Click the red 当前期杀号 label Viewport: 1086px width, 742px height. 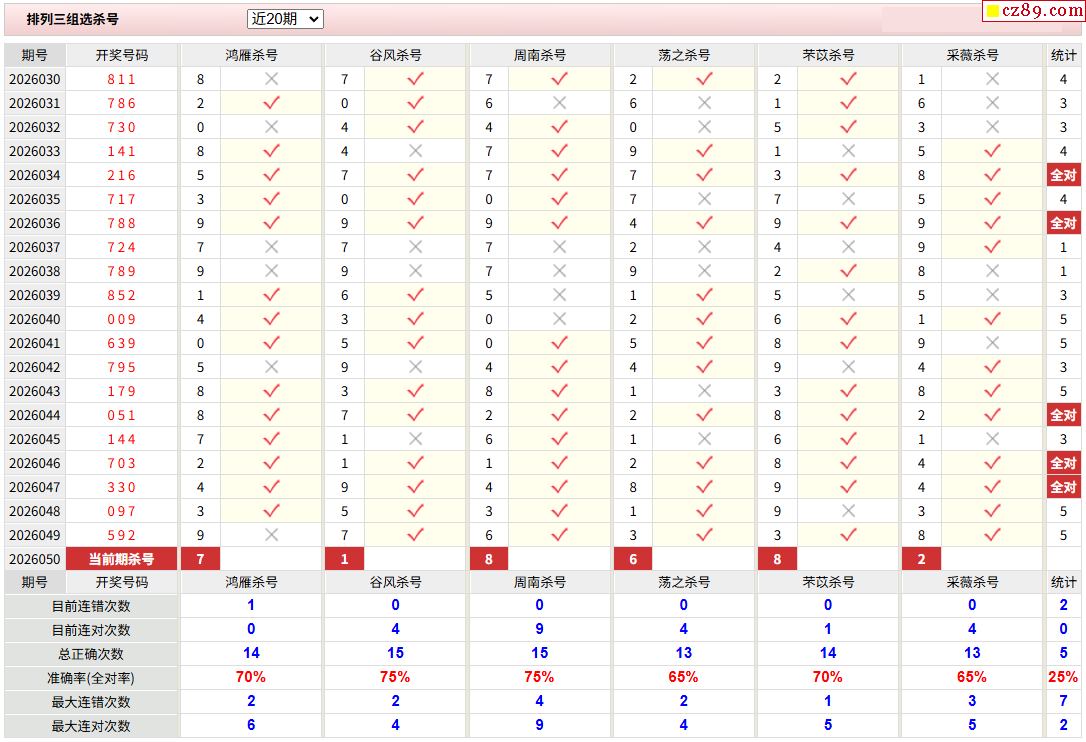coord(121,559)
